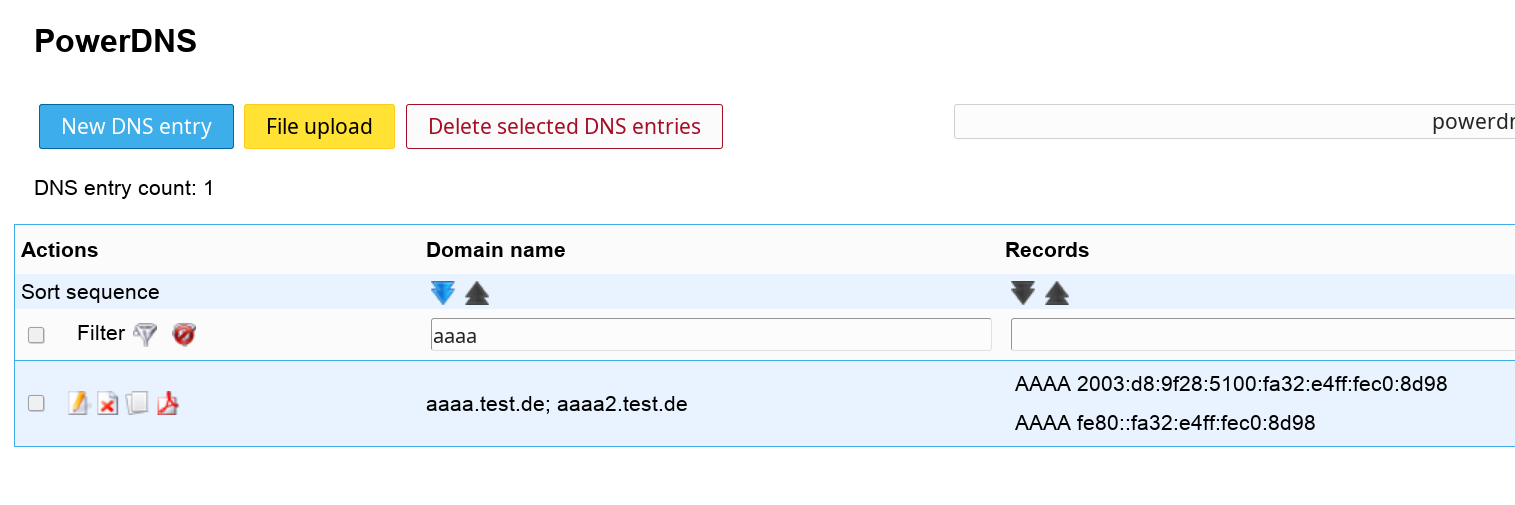Tick the select-all checkbox beside Filter
Image resolution: width=1515 pixels, height=505 pixels.
pyautogui.click(x=36, y=335)
